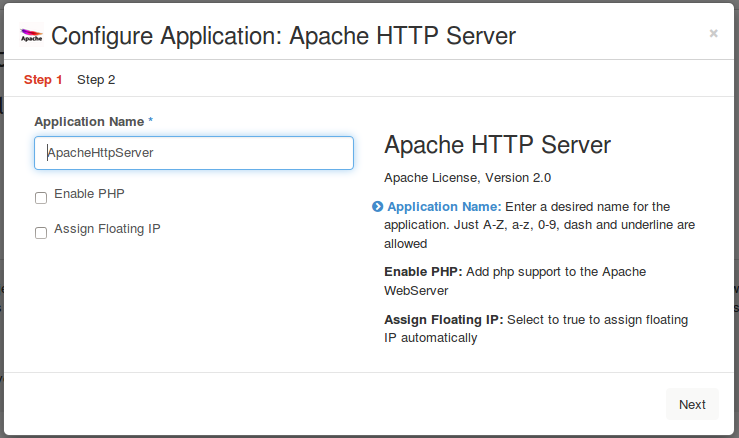Click the Apache HTTP Server description heading
The image size is (739, 438).
tap(497, 145)
